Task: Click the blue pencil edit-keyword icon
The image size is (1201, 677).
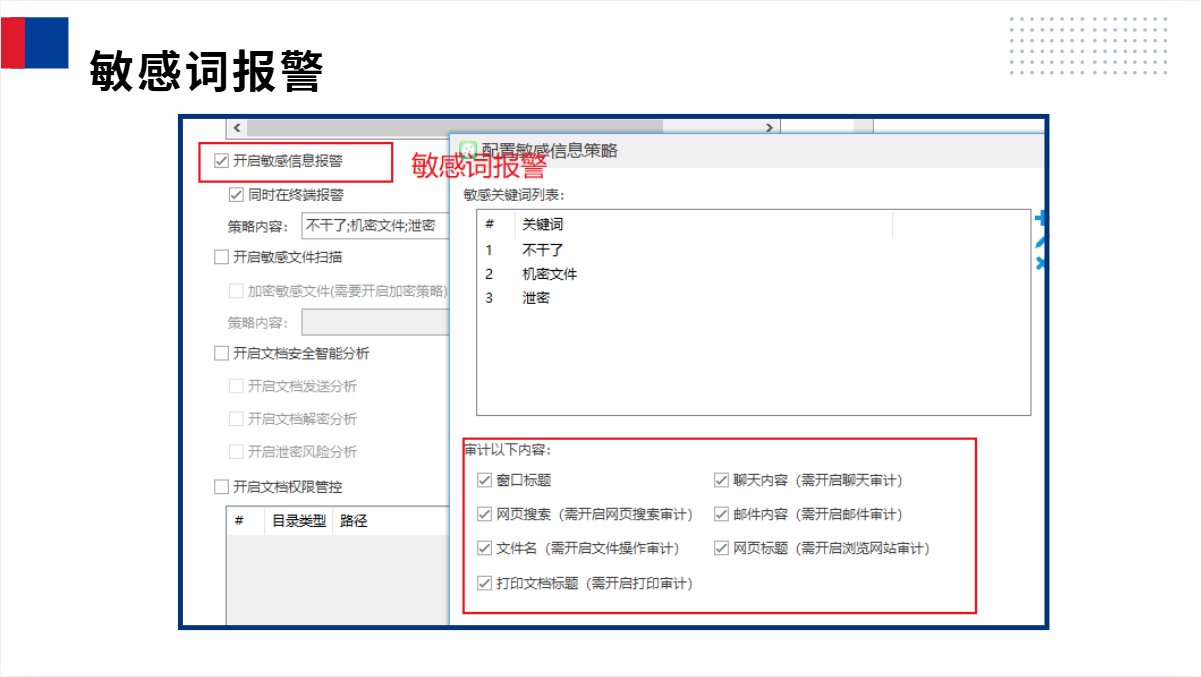Action: (1041, 241)
